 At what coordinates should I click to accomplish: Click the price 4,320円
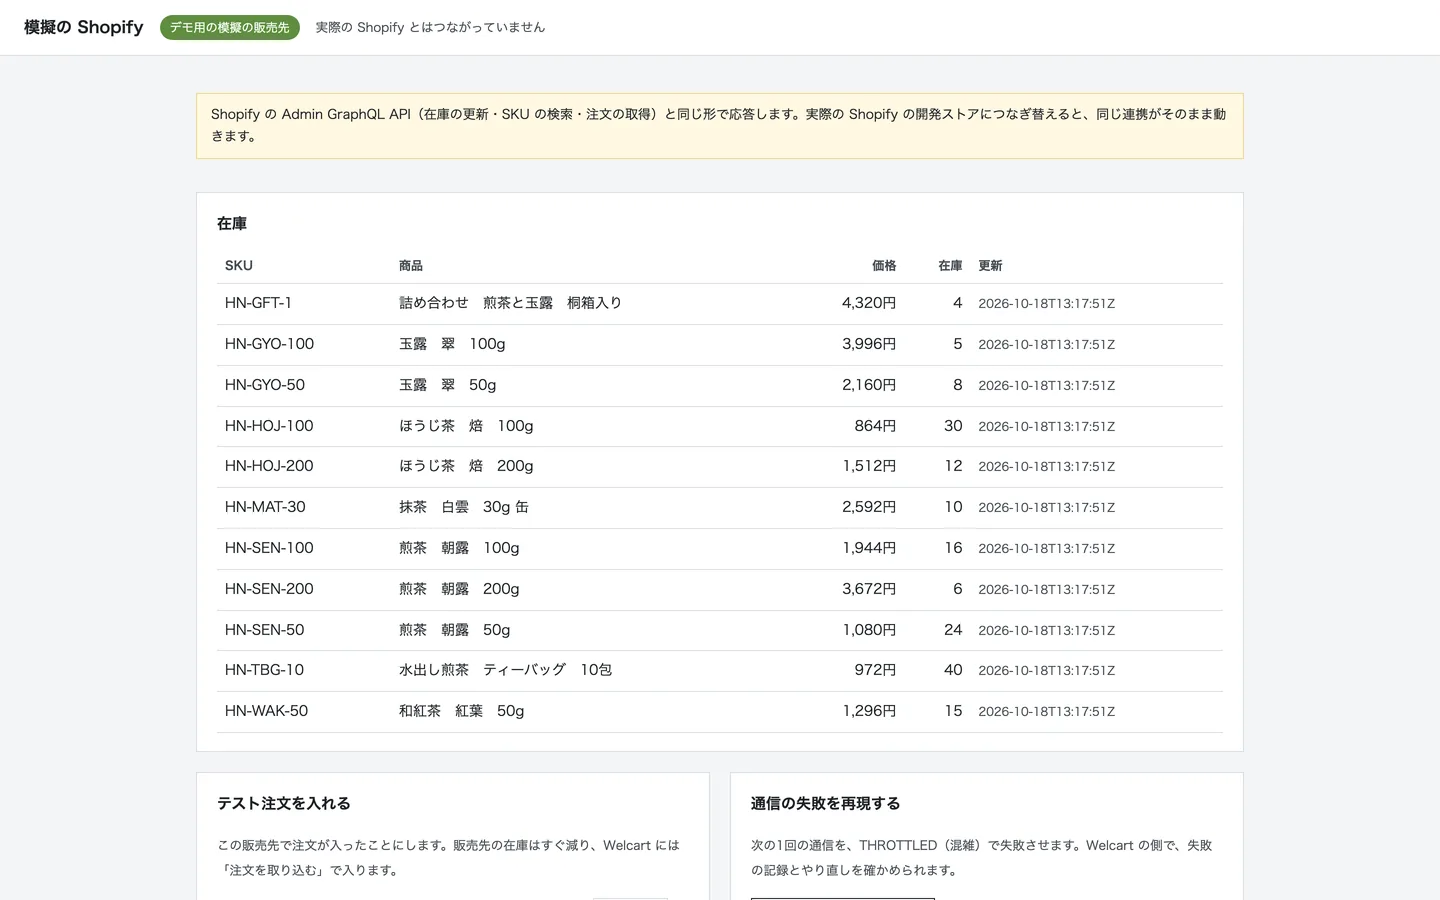[869, 303]
